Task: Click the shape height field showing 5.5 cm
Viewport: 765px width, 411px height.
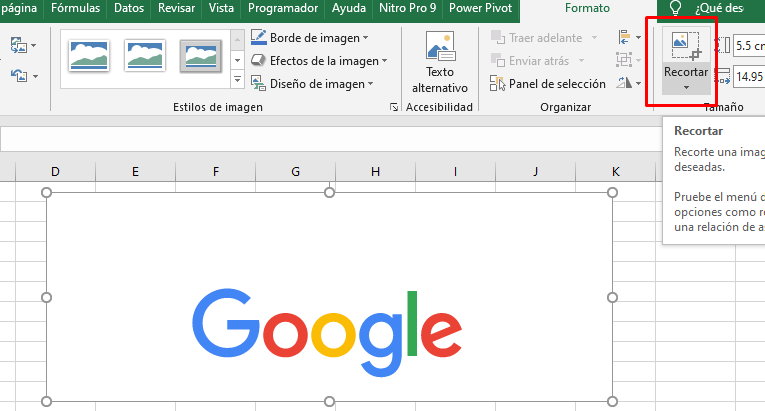Action: [x=749, y=46]
